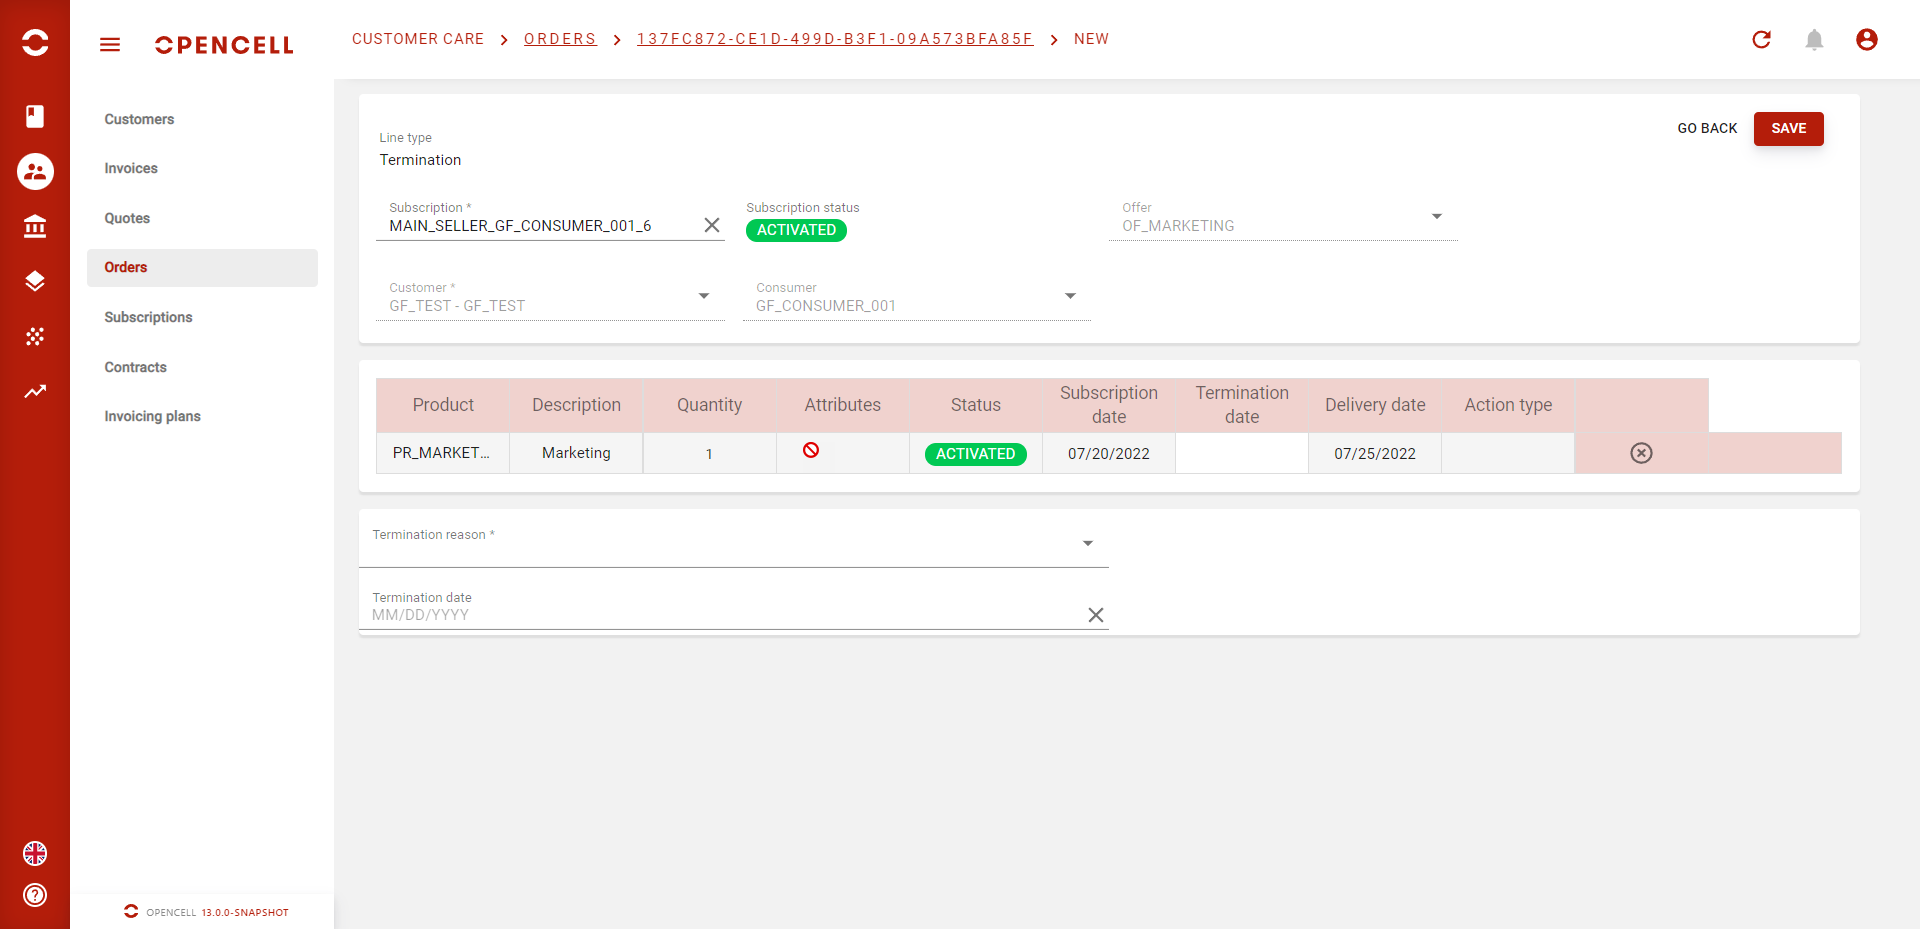1920x929 pixels.
Task: Change language via the flag icon
Action: 35,853
